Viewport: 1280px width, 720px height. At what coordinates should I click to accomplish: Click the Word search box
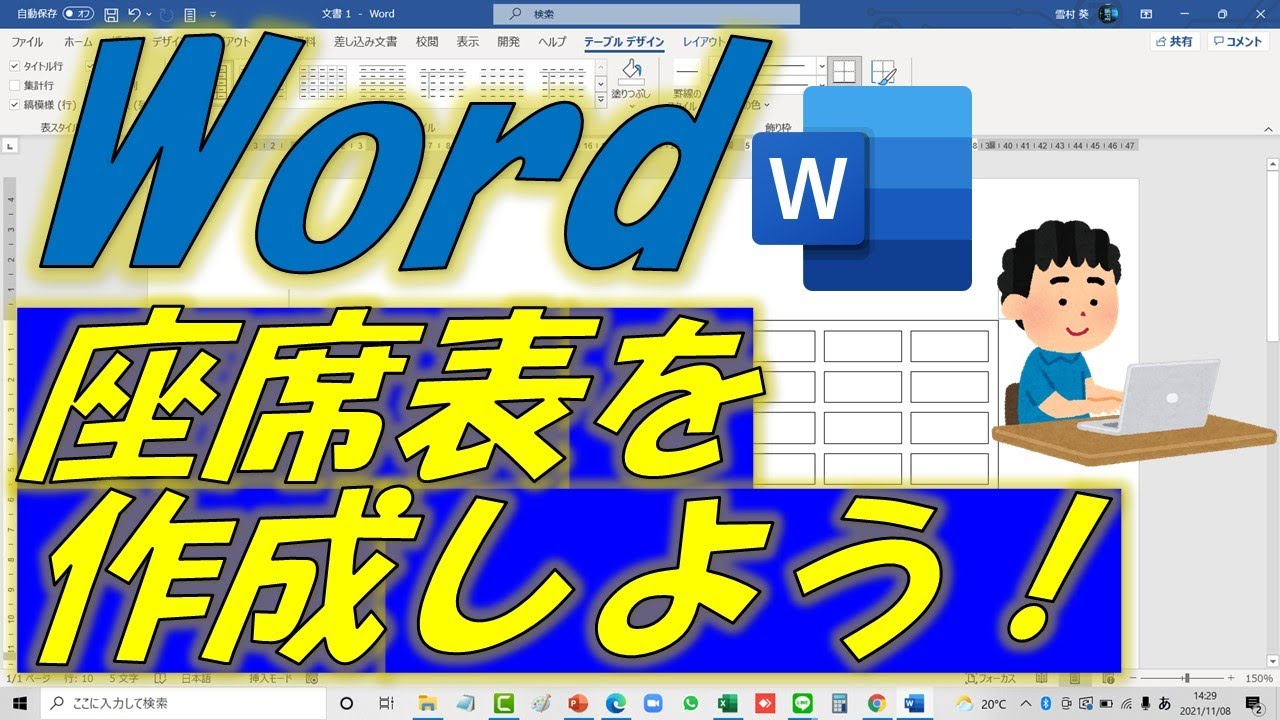click(x=647, y=14)
